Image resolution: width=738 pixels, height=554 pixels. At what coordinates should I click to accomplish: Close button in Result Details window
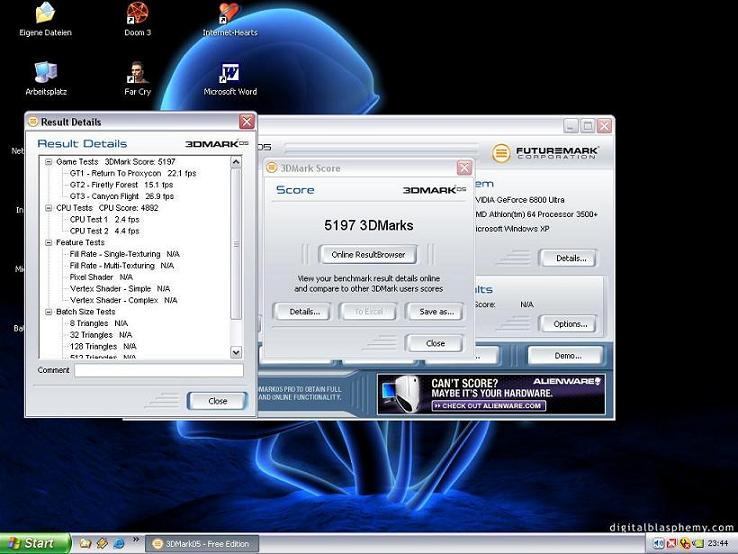tap(217, 401)
